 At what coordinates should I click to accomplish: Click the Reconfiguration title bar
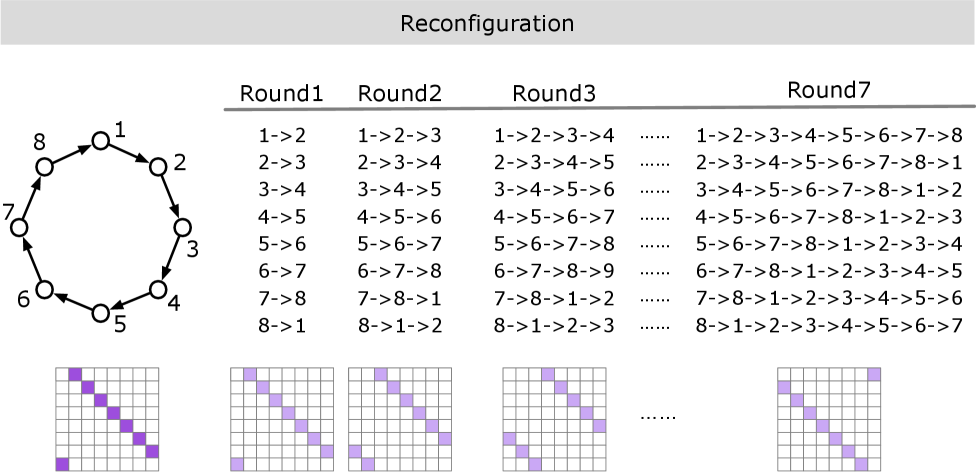pos(487,22)
